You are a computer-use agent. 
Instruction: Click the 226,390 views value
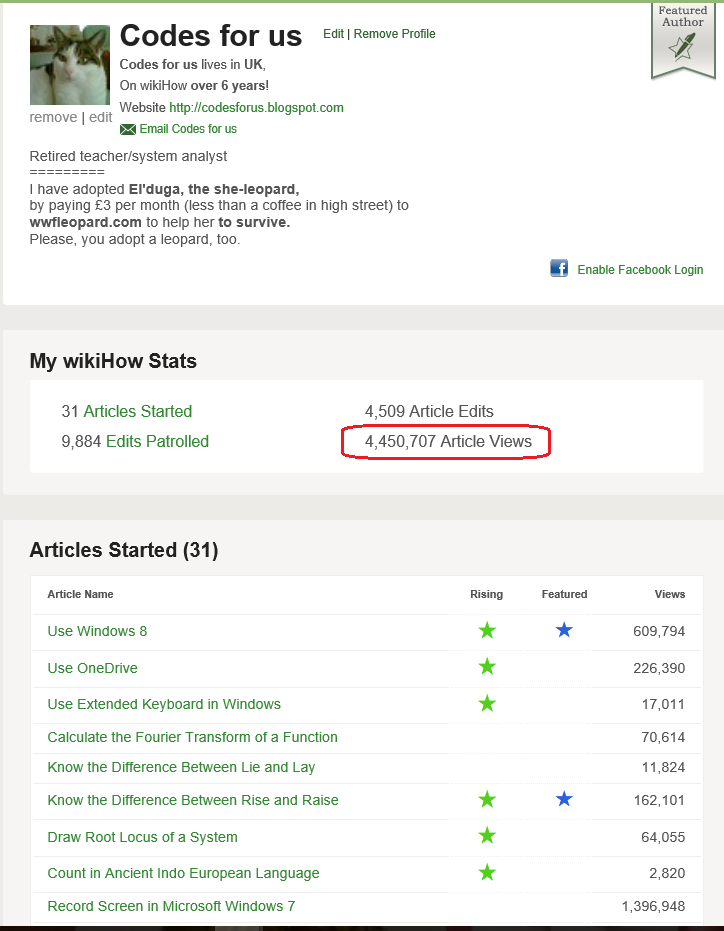659,668
